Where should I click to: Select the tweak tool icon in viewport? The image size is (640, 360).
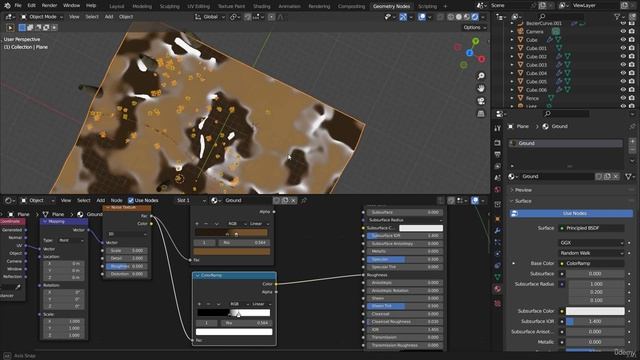10,27
